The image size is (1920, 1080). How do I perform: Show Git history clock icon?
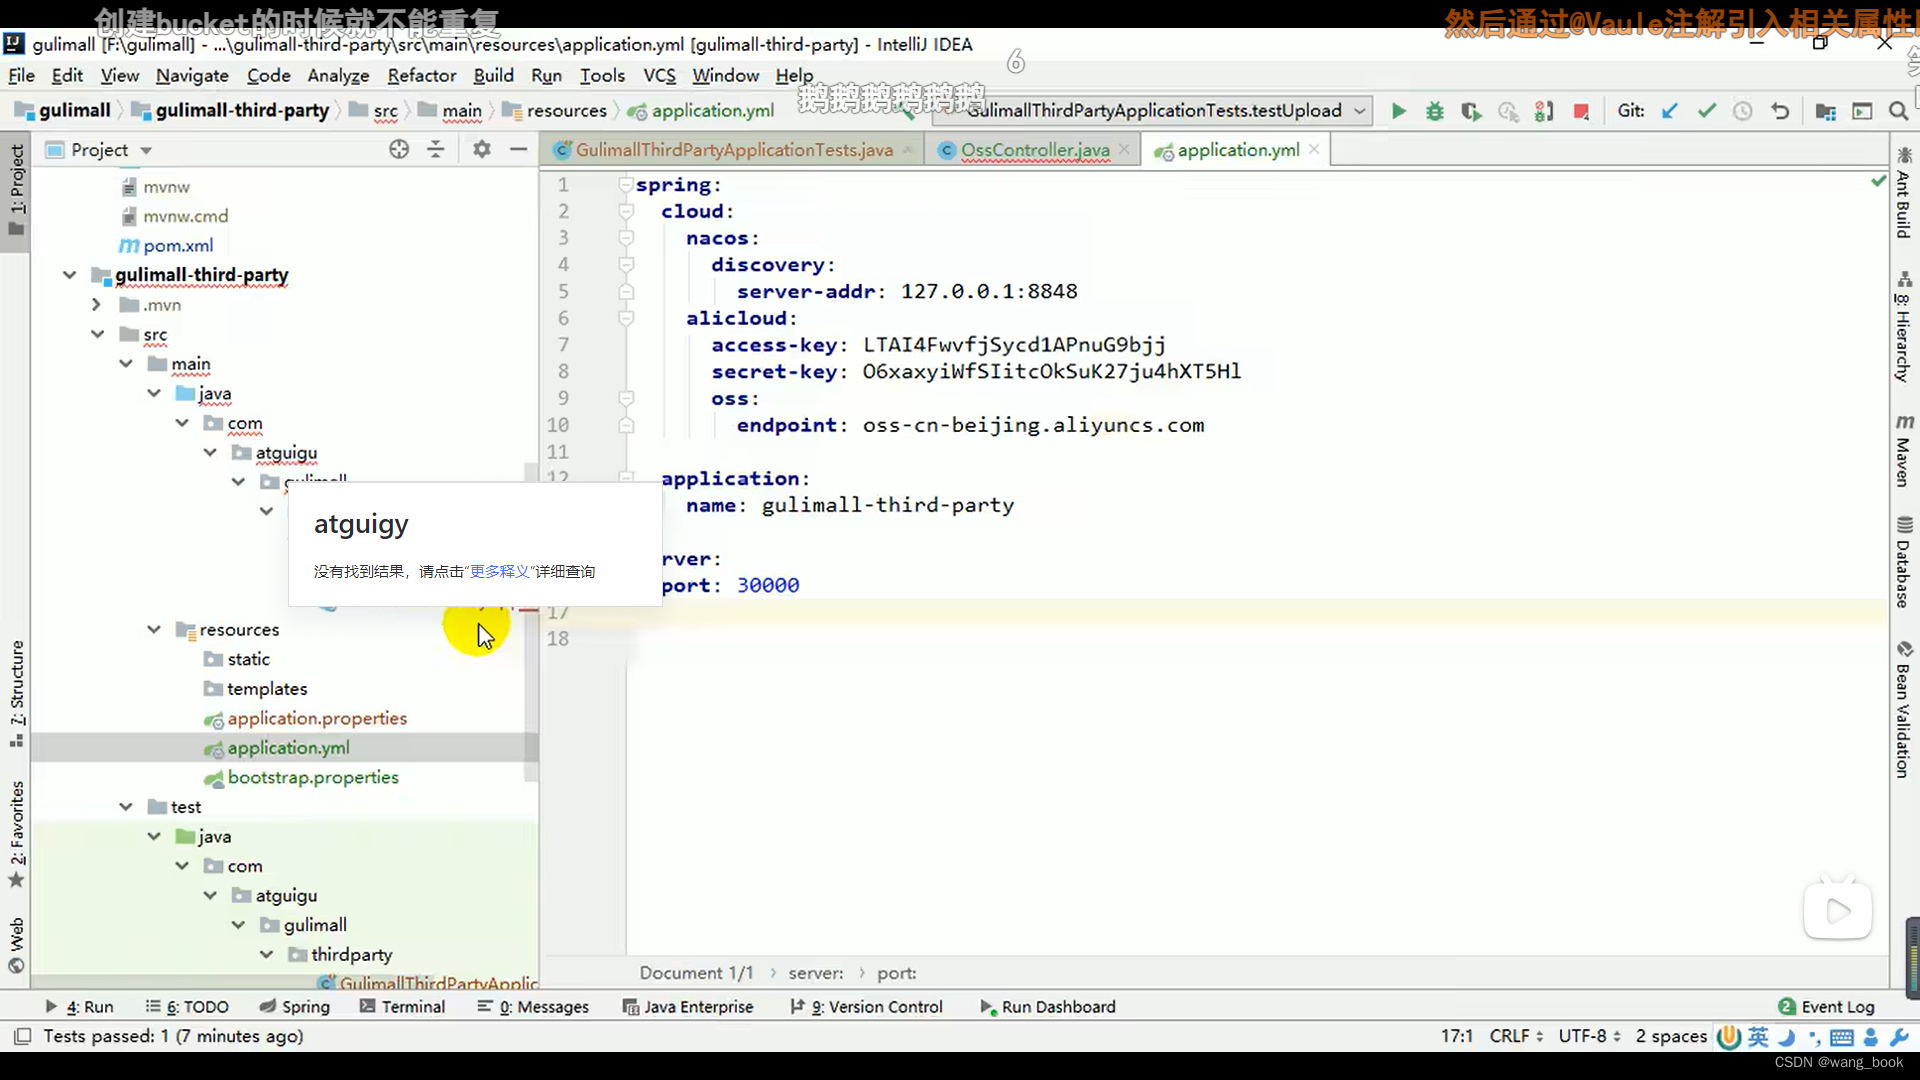pos(1743,111)
